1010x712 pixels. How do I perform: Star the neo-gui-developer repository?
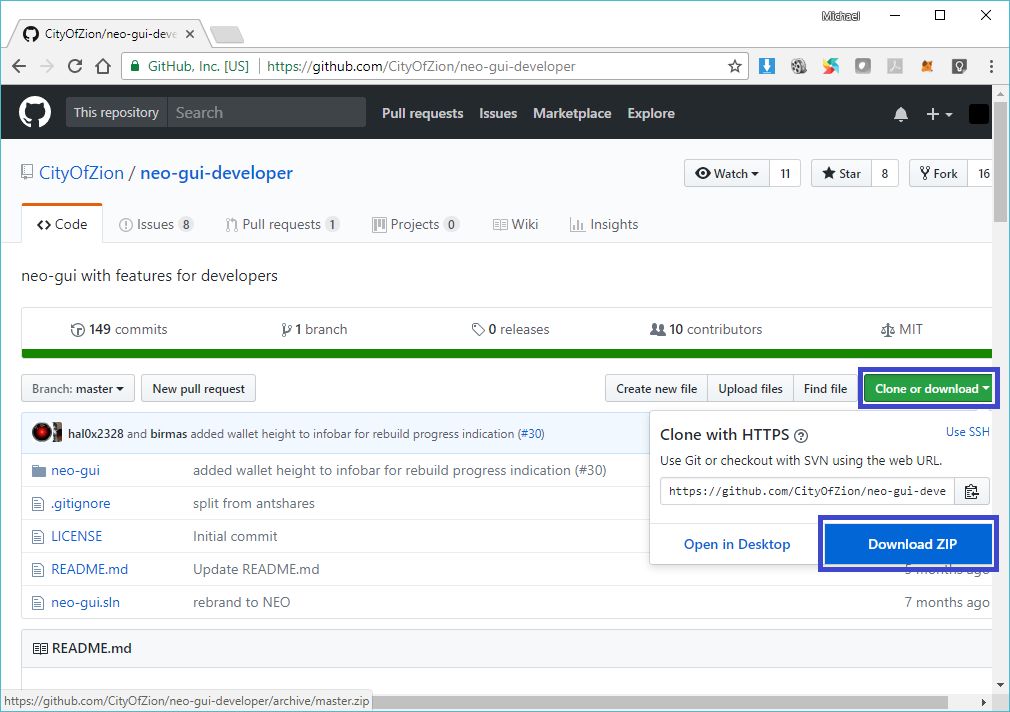coord(841,173)
